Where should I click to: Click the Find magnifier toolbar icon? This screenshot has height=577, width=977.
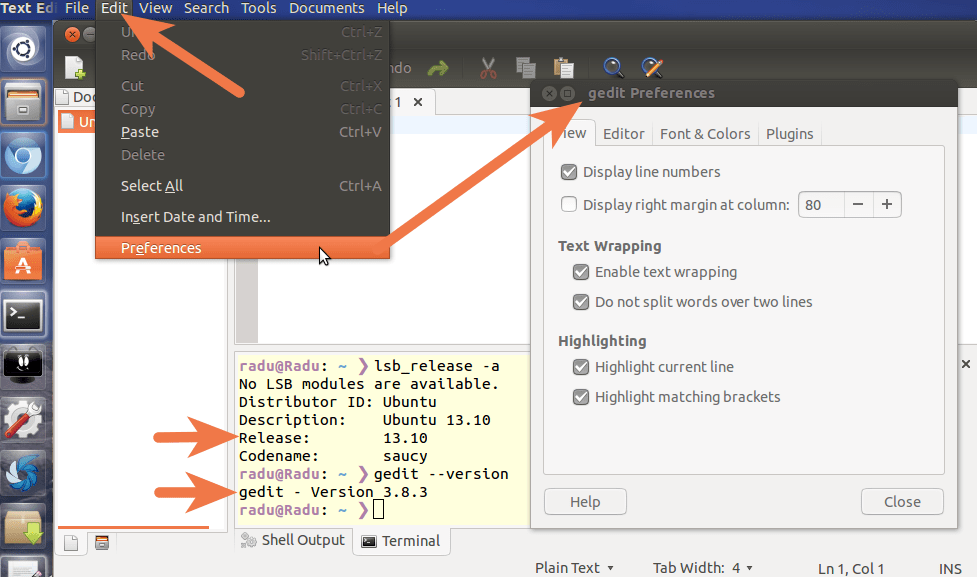pyautogui.click(x=613, y=68)
